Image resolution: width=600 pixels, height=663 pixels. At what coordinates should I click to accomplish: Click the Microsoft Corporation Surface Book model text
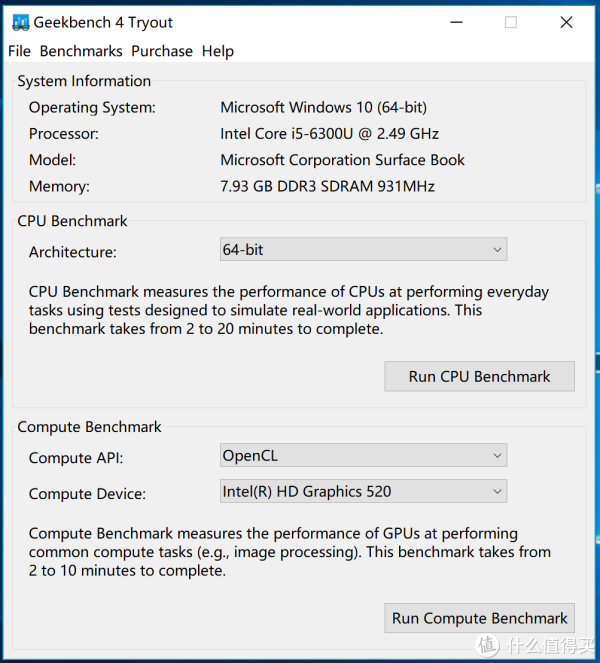[x=342, y=160]
